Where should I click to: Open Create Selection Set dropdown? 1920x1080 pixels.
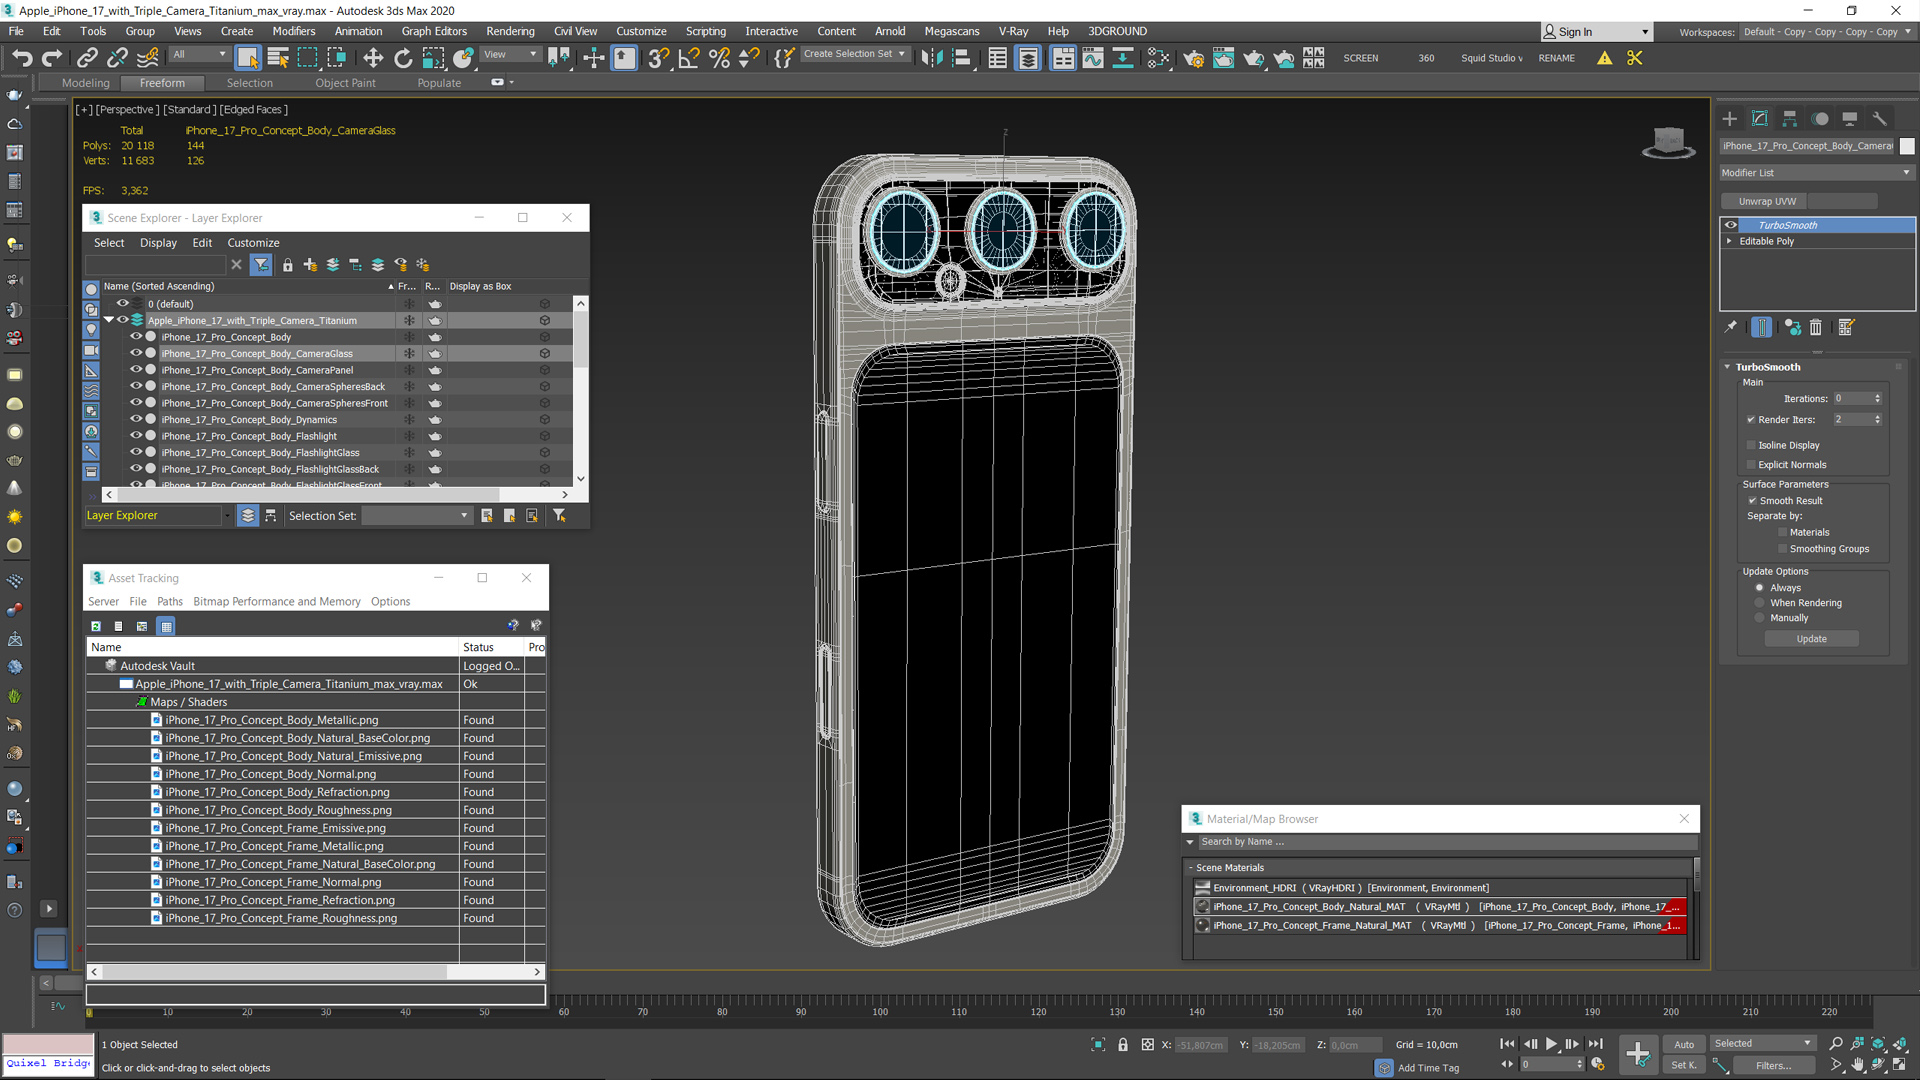tap(855, 54)
